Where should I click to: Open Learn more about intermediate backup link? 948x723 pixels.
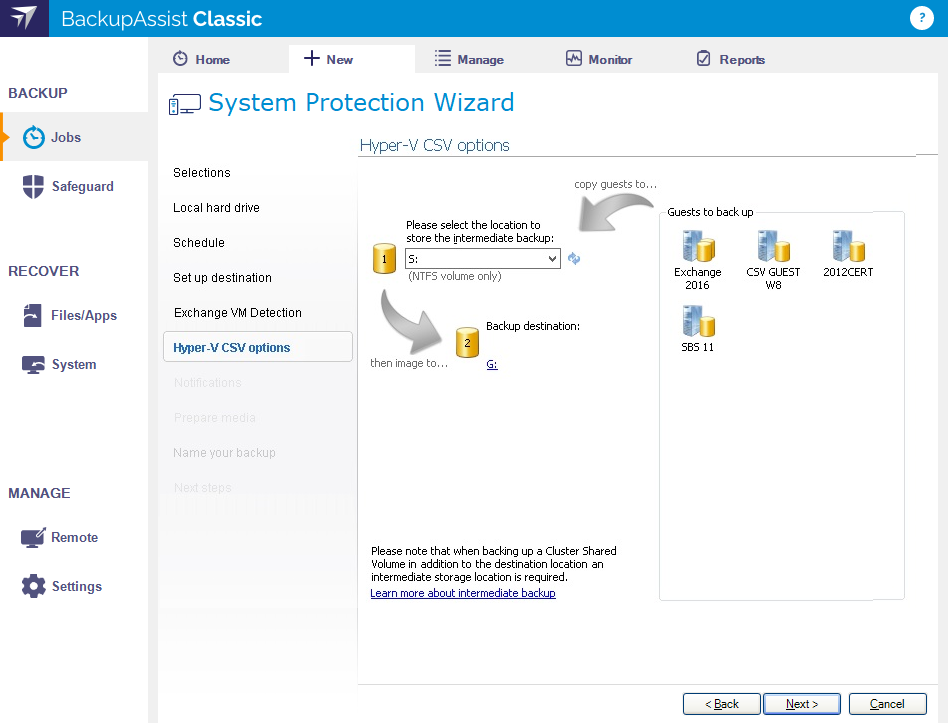click(463, 593)
